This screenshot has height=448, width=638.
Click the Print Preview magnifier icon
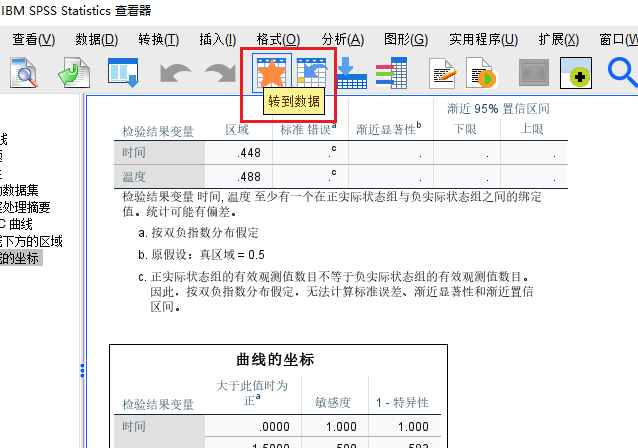pos(24,73)
